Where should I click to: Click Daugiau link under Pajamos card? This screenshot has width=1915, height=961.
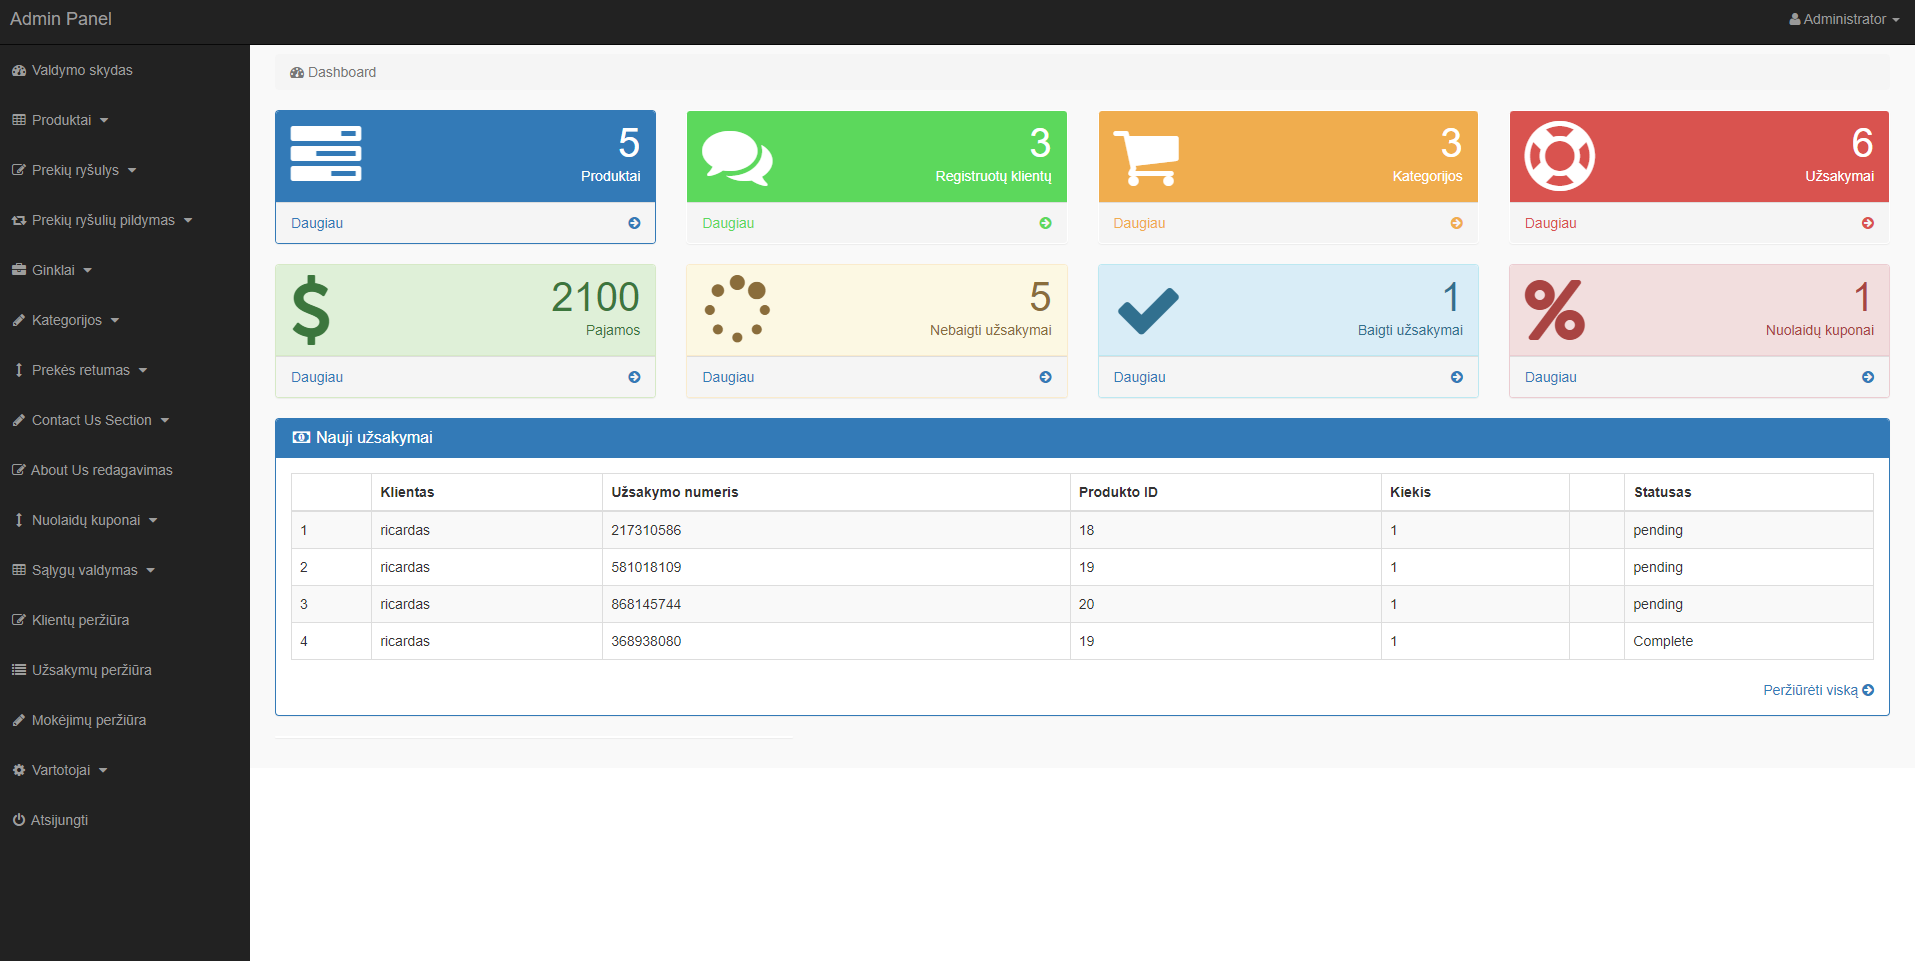pos(317,377)
